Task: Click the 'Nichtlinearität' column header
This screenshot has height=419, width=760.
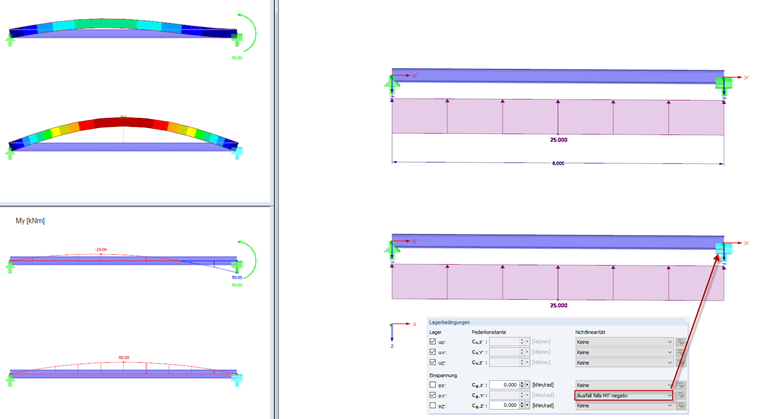Action: pyautogui.click(x=590, y=332)
